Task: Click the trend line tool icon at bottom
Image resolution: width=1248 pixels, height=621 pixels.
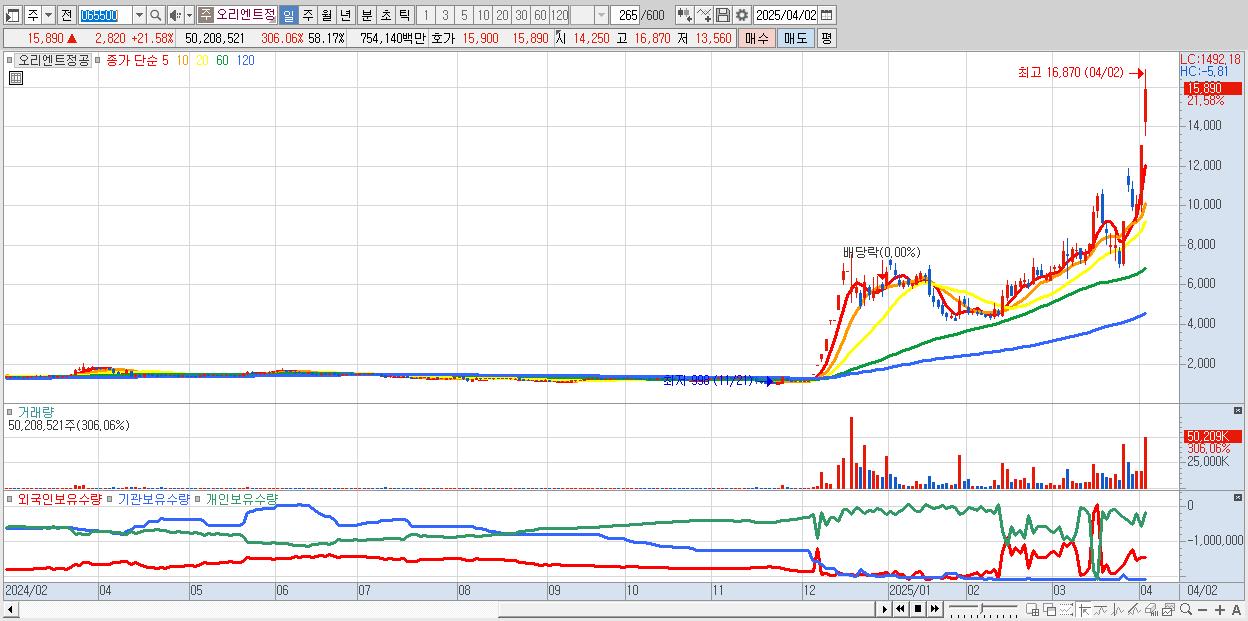Action: tap(1101, 609)
